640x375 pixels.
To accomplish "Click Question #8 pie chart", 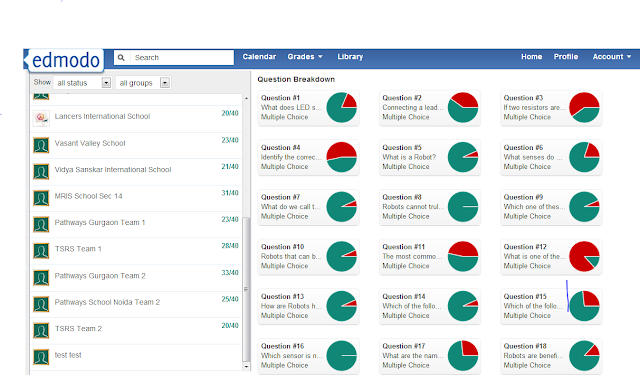I will point(463,207).
